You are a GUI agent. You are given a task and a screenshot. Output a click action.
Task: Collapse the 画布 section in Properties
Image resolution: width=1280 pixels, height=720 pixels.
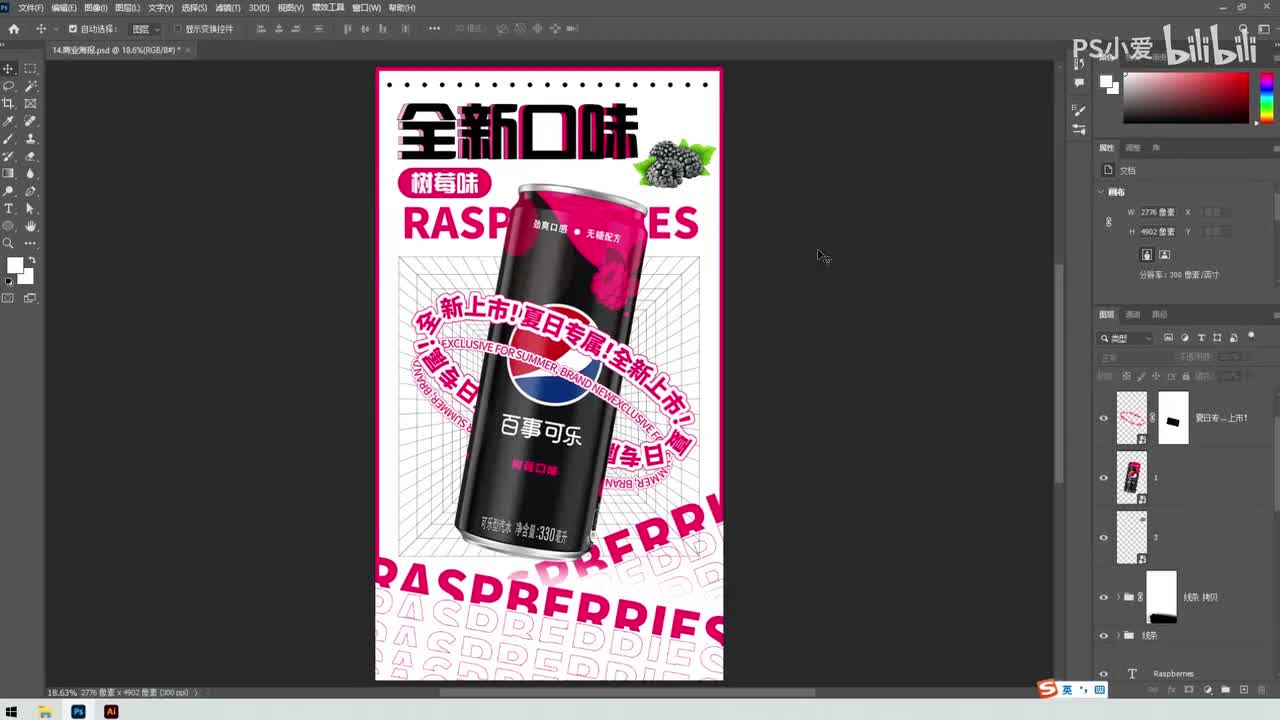coord(1101,192)
